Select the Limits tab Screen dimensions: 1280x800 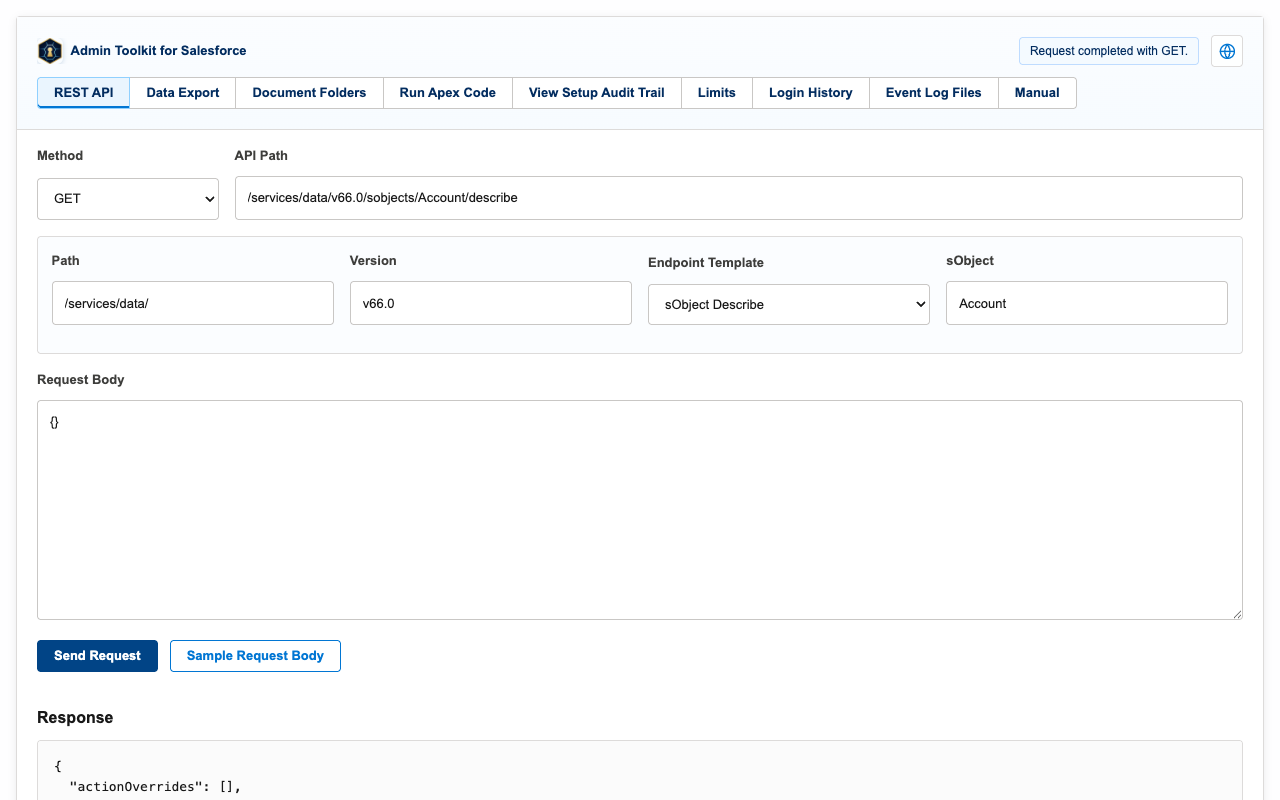click(717, 93)
